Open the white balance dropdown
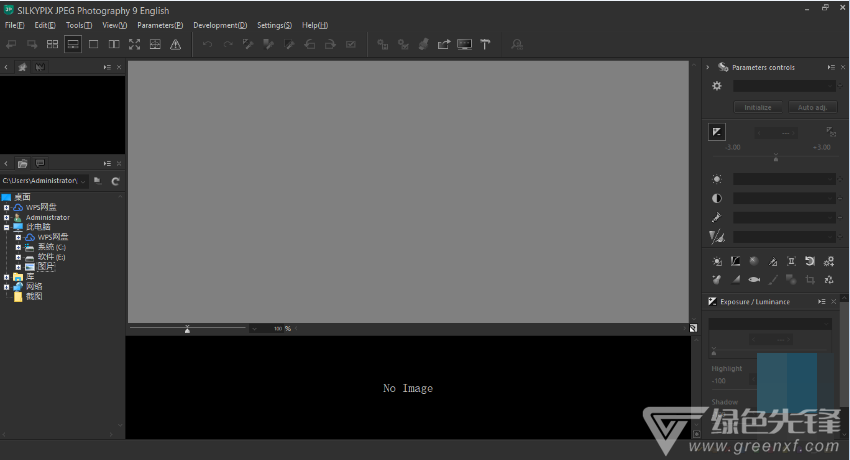Viewport: 850px width, 460px height. (x=784, y=179)
